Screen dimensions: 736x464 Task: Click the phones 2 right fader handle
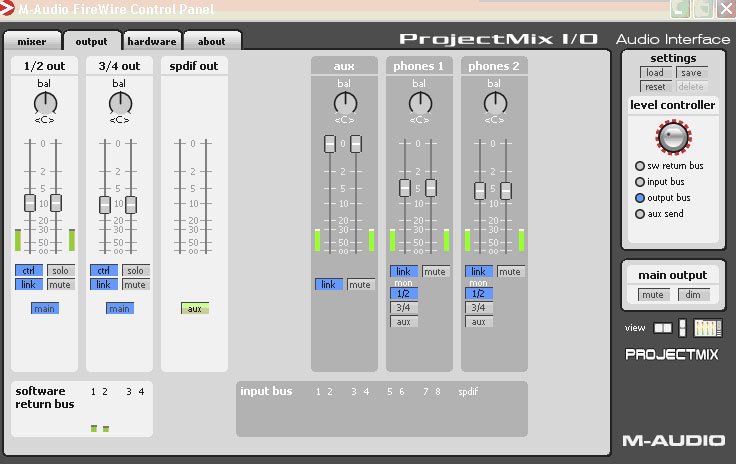coord(506,191)
